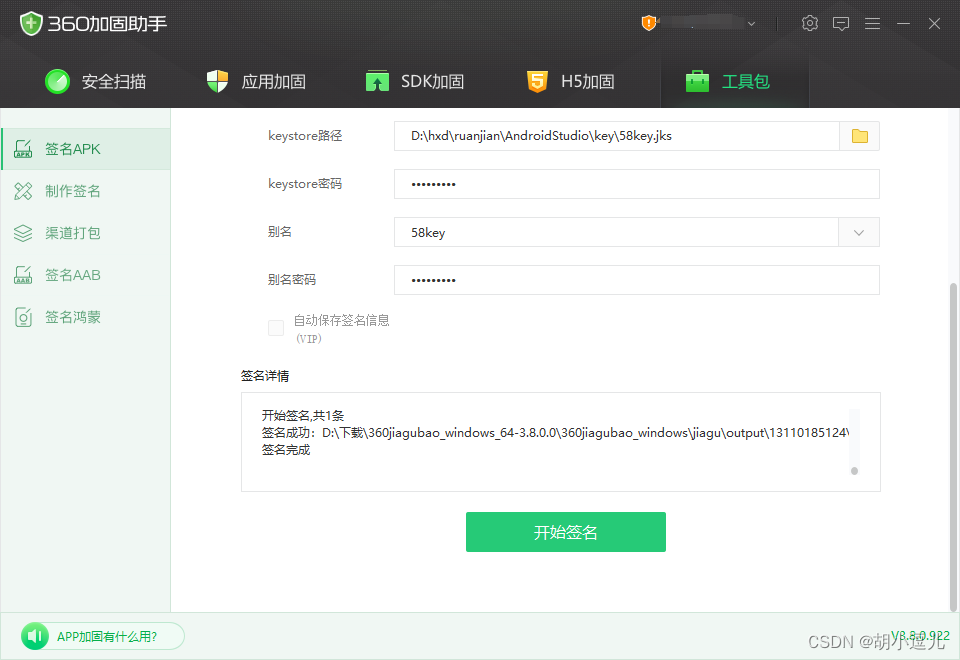Expand the account dropdown arrow in title bar
Viewport: 960px width, 660px height.
[751, 24]
